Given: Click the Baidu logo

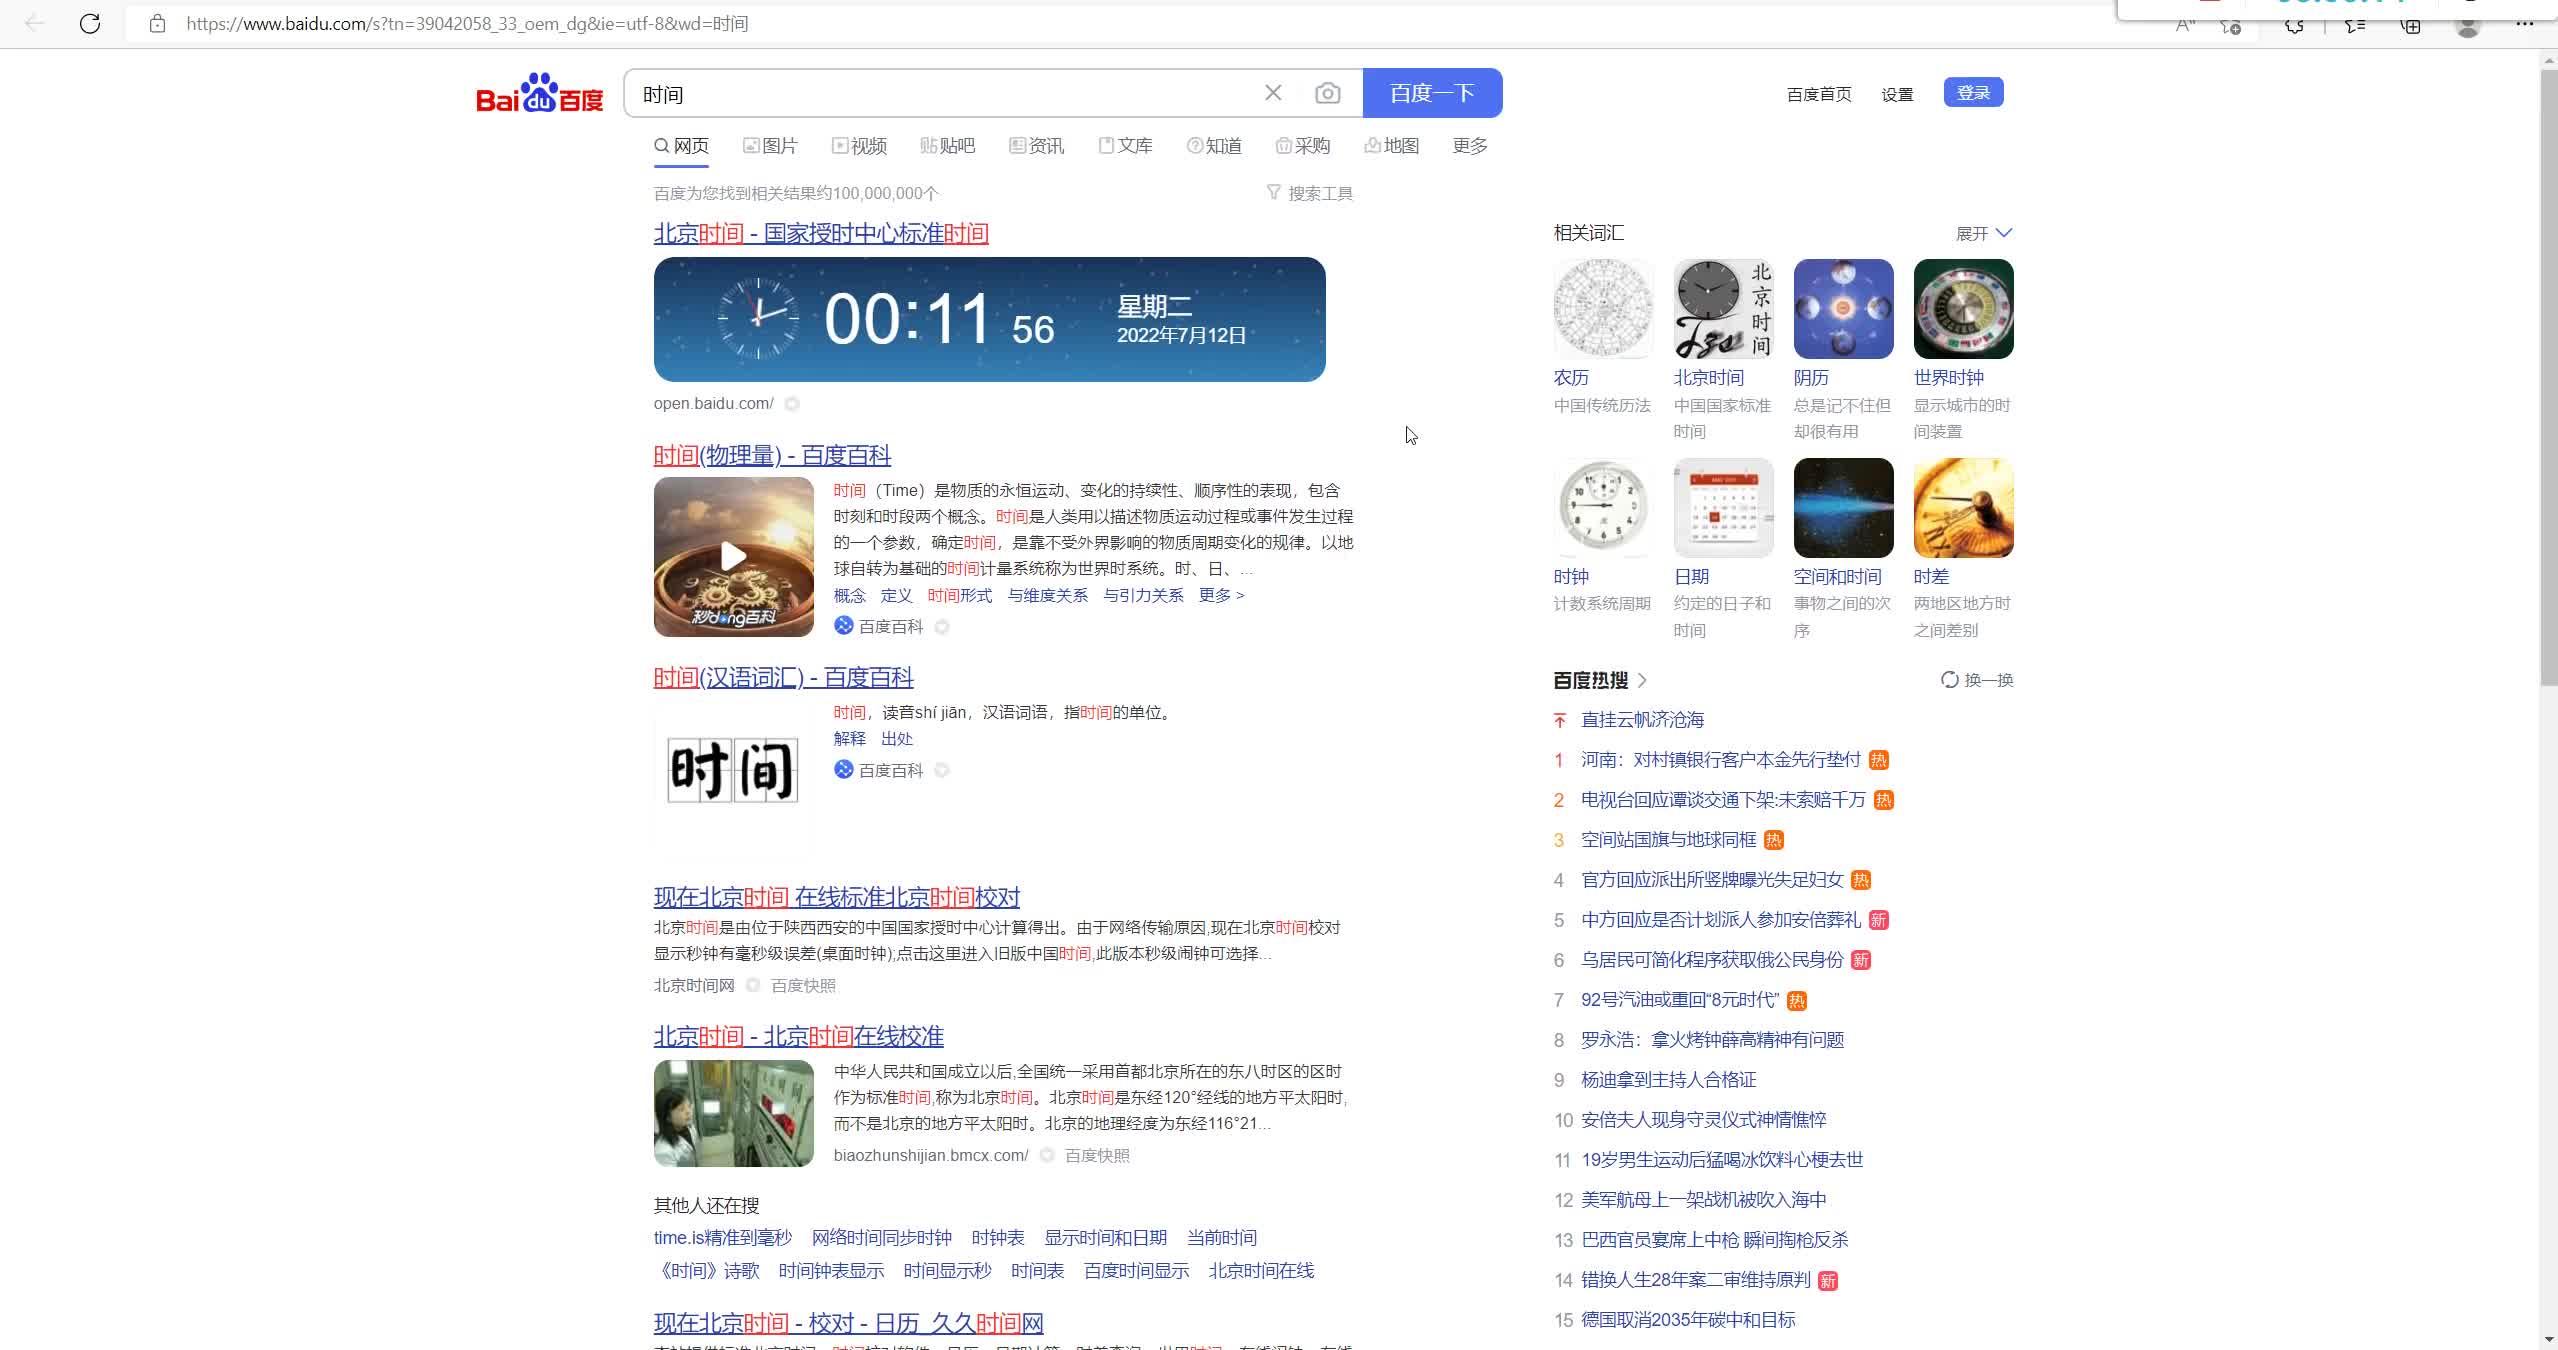Looking at the screenshot, I should (x=540, y=93).
